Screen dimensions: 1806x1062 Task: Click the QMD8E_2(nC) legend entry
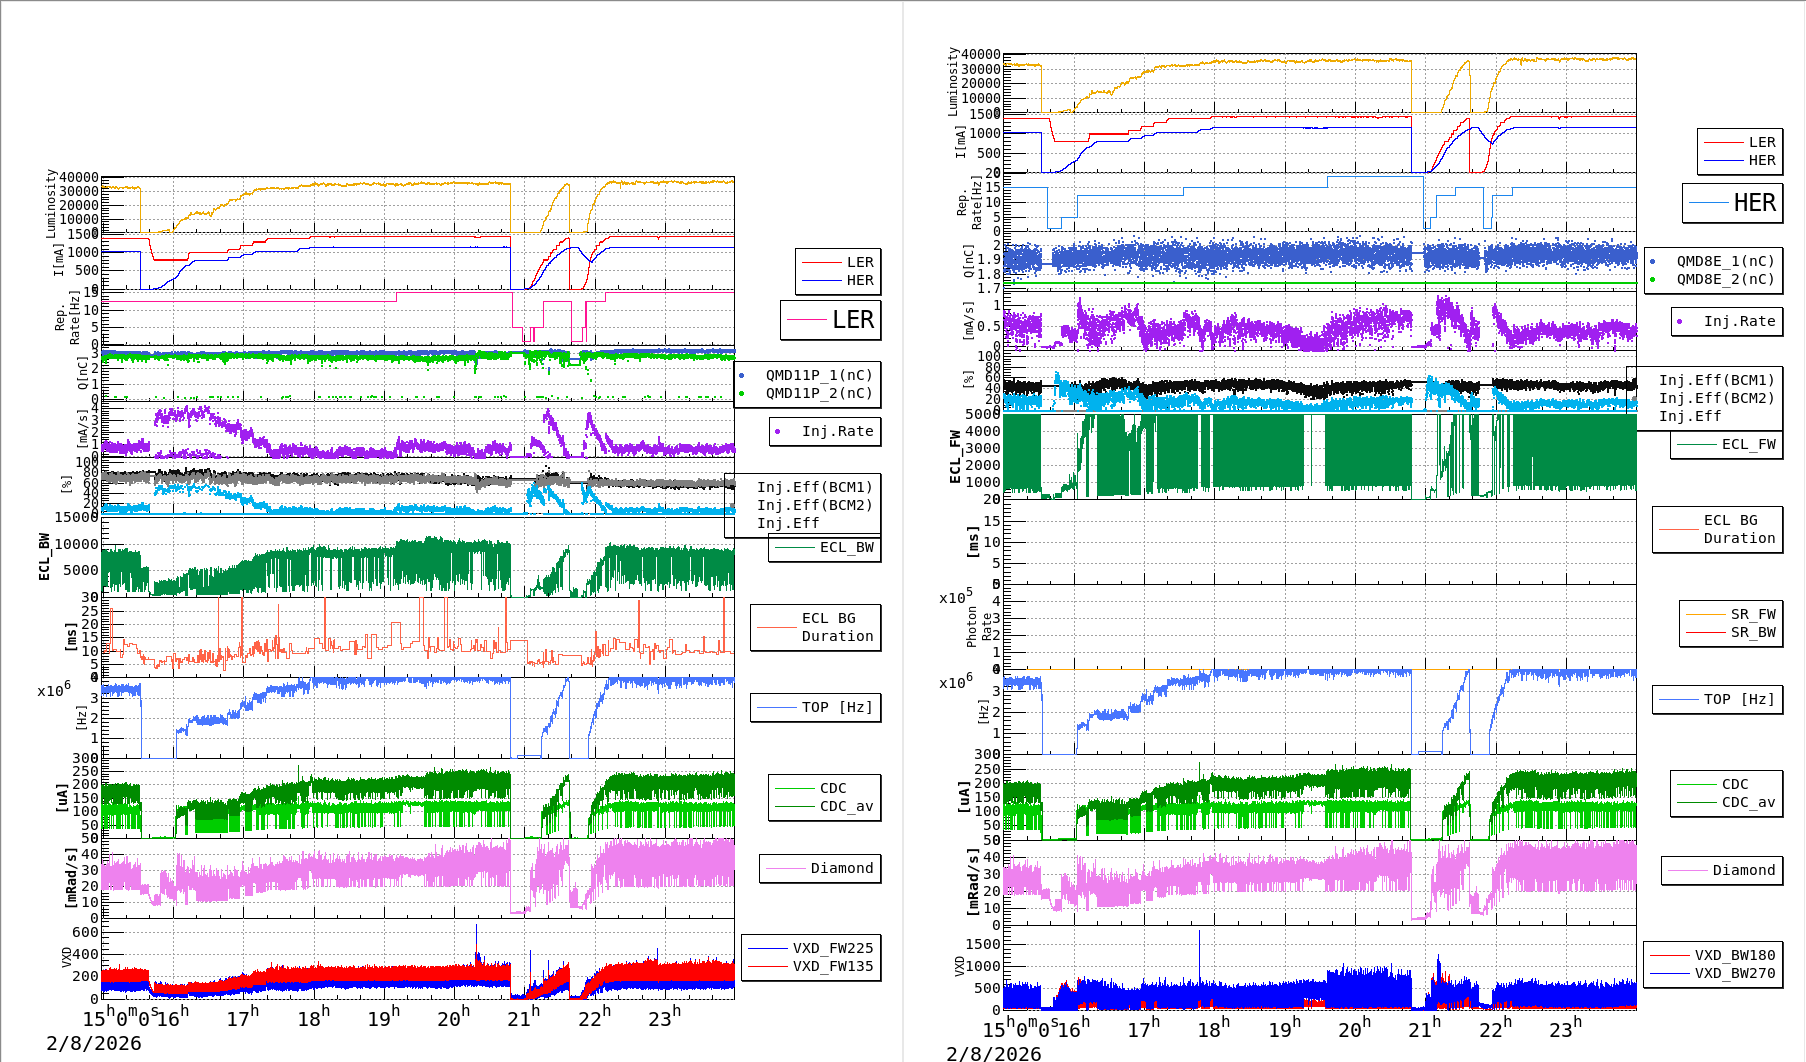[1724, 279]
